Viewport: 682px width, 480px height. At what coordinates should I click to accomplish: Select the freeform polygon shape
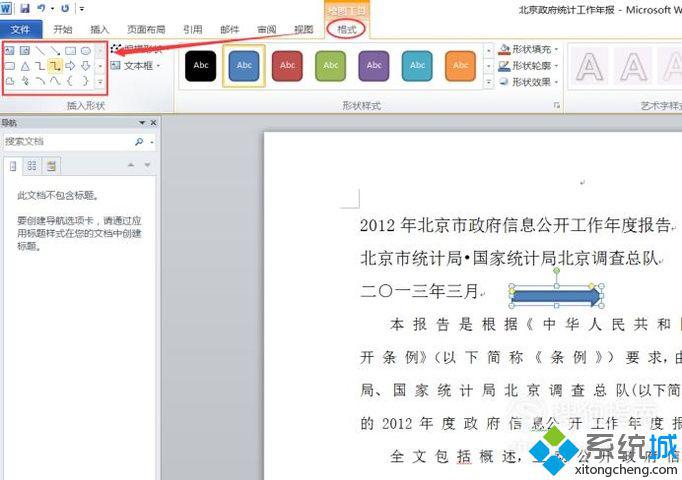(x=10, y=81)
